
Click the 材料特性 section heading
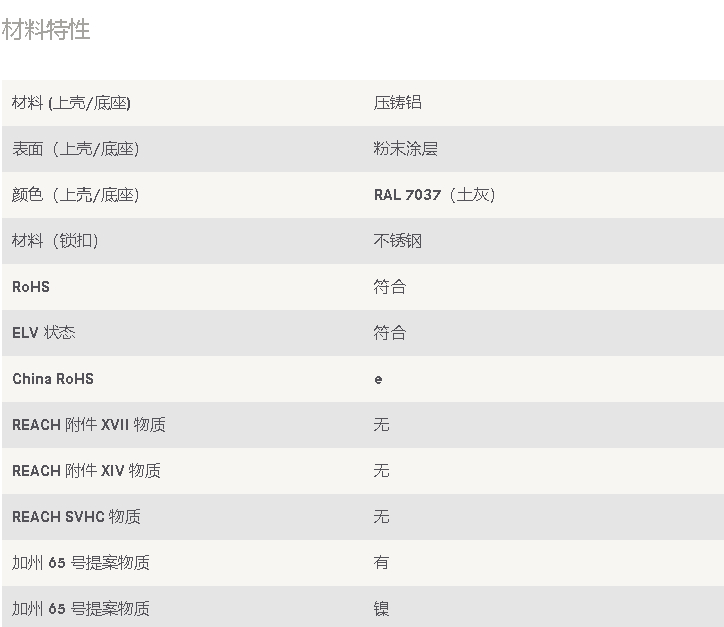point(46,30)
